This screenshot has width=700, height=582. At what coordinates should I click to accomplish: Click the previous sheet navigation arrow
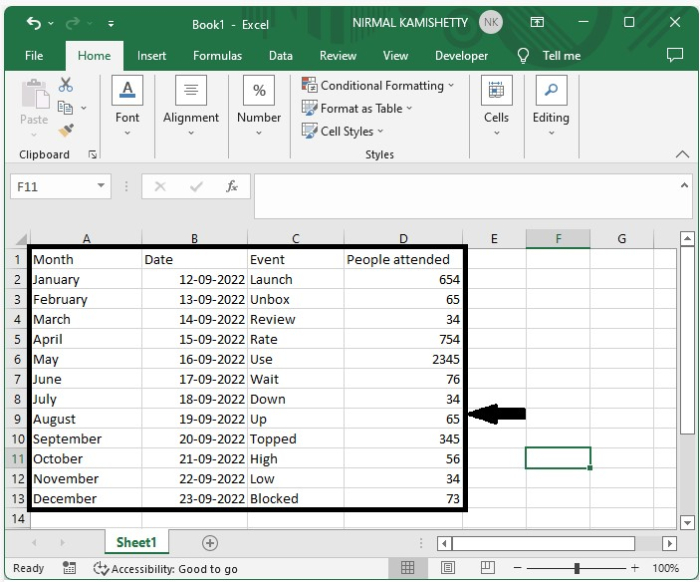pyautogui.click(x=34, y=543)
